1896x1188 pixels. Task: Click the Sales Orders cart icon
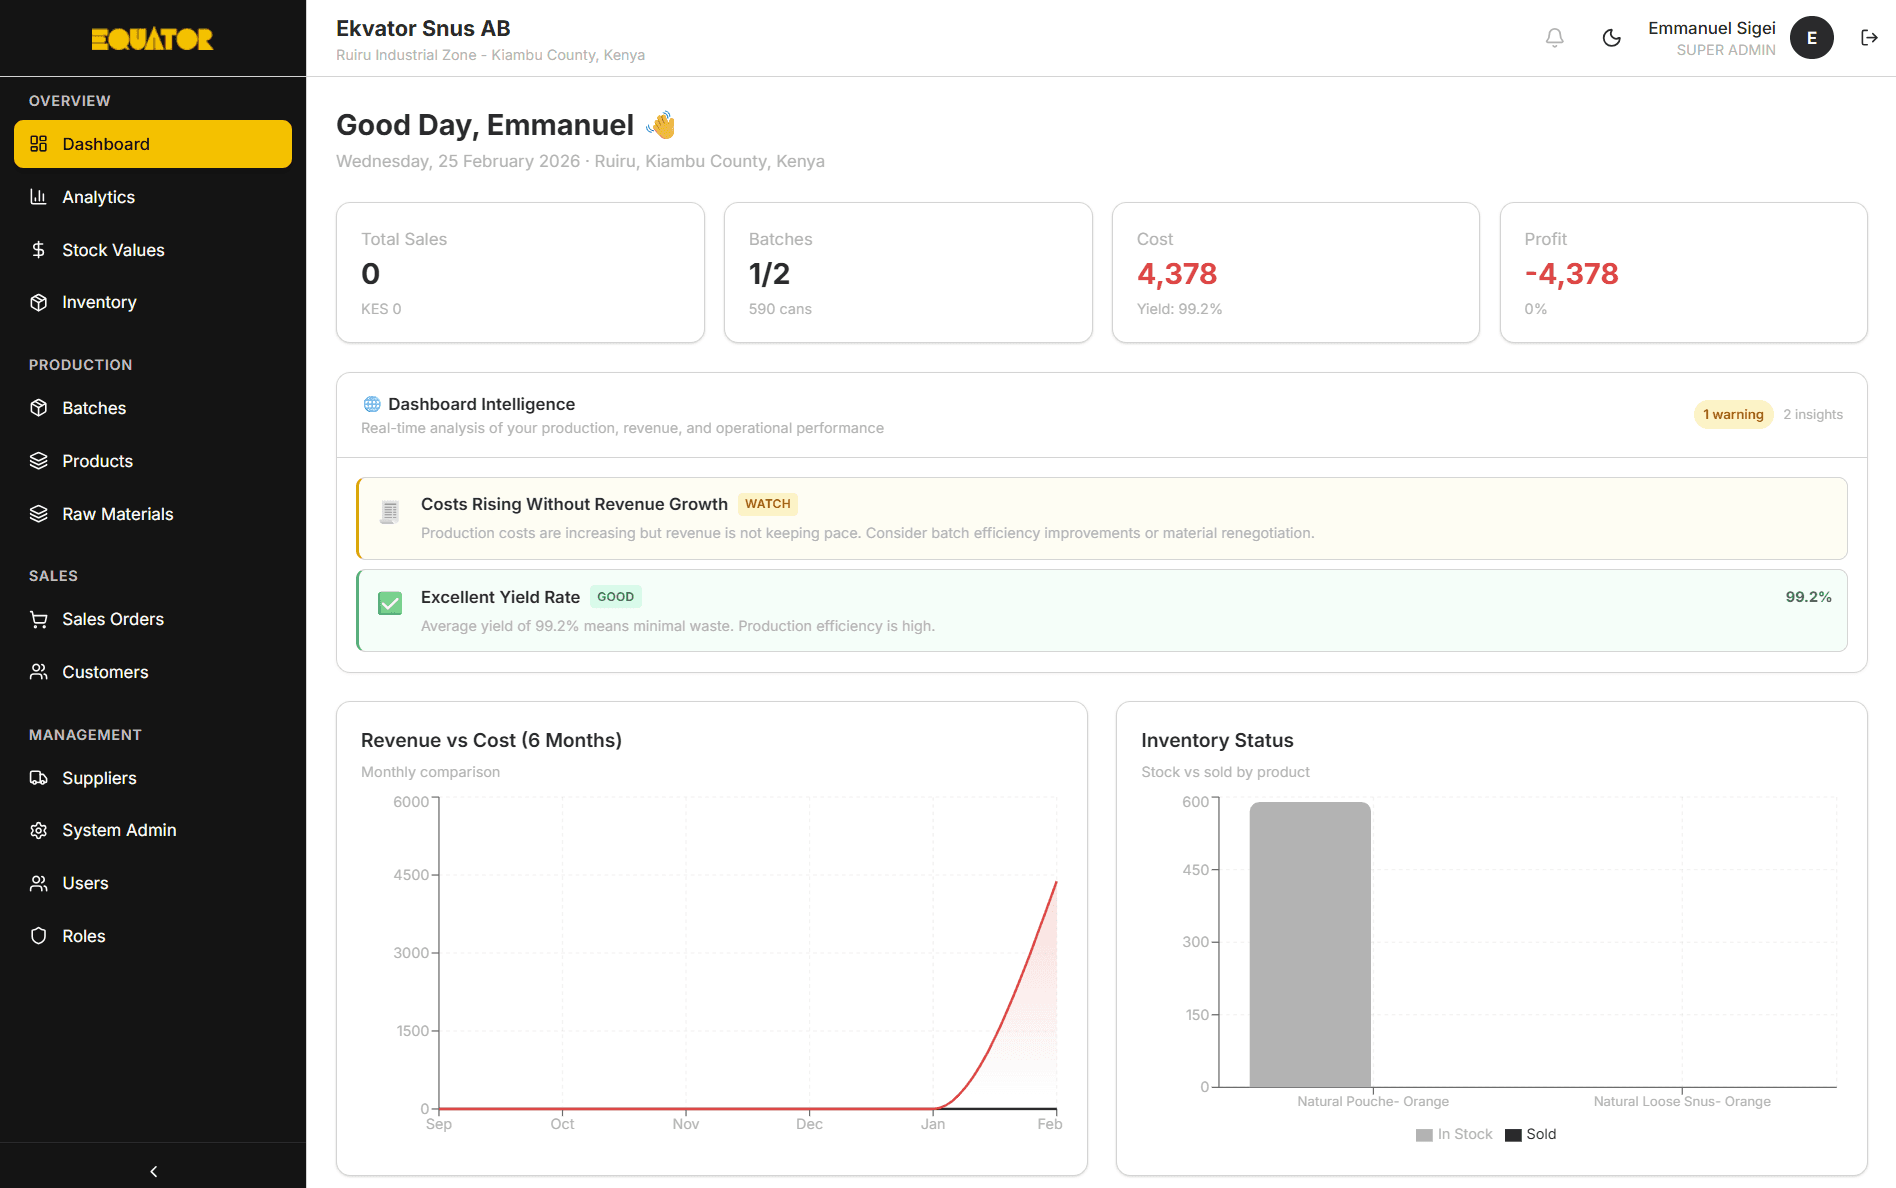(x=39, y=619)
